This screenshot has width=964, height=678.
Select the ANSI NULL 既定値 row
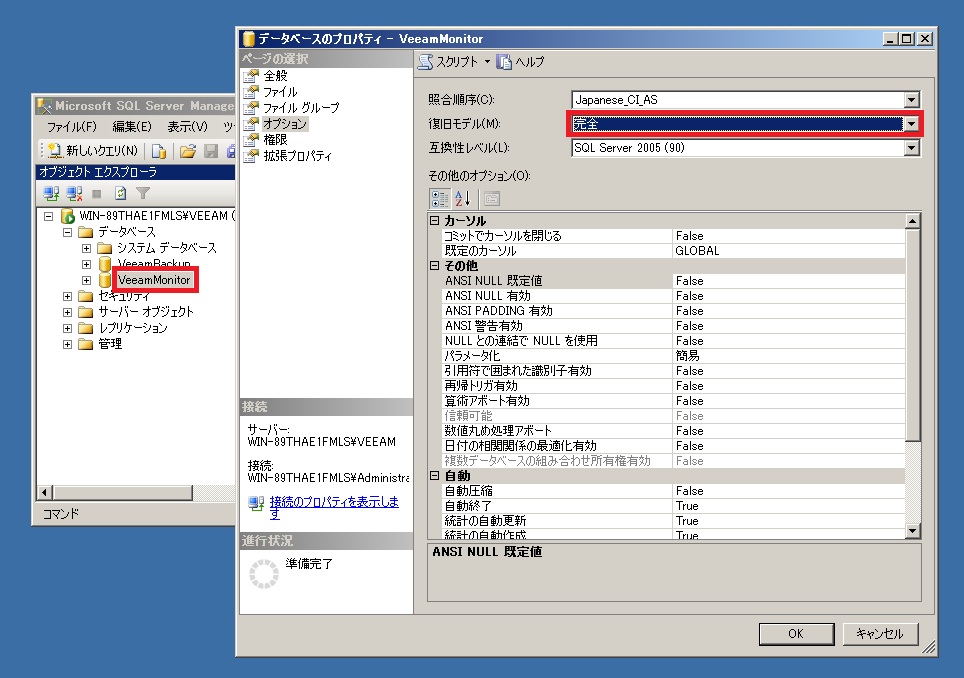coord(674,281)
